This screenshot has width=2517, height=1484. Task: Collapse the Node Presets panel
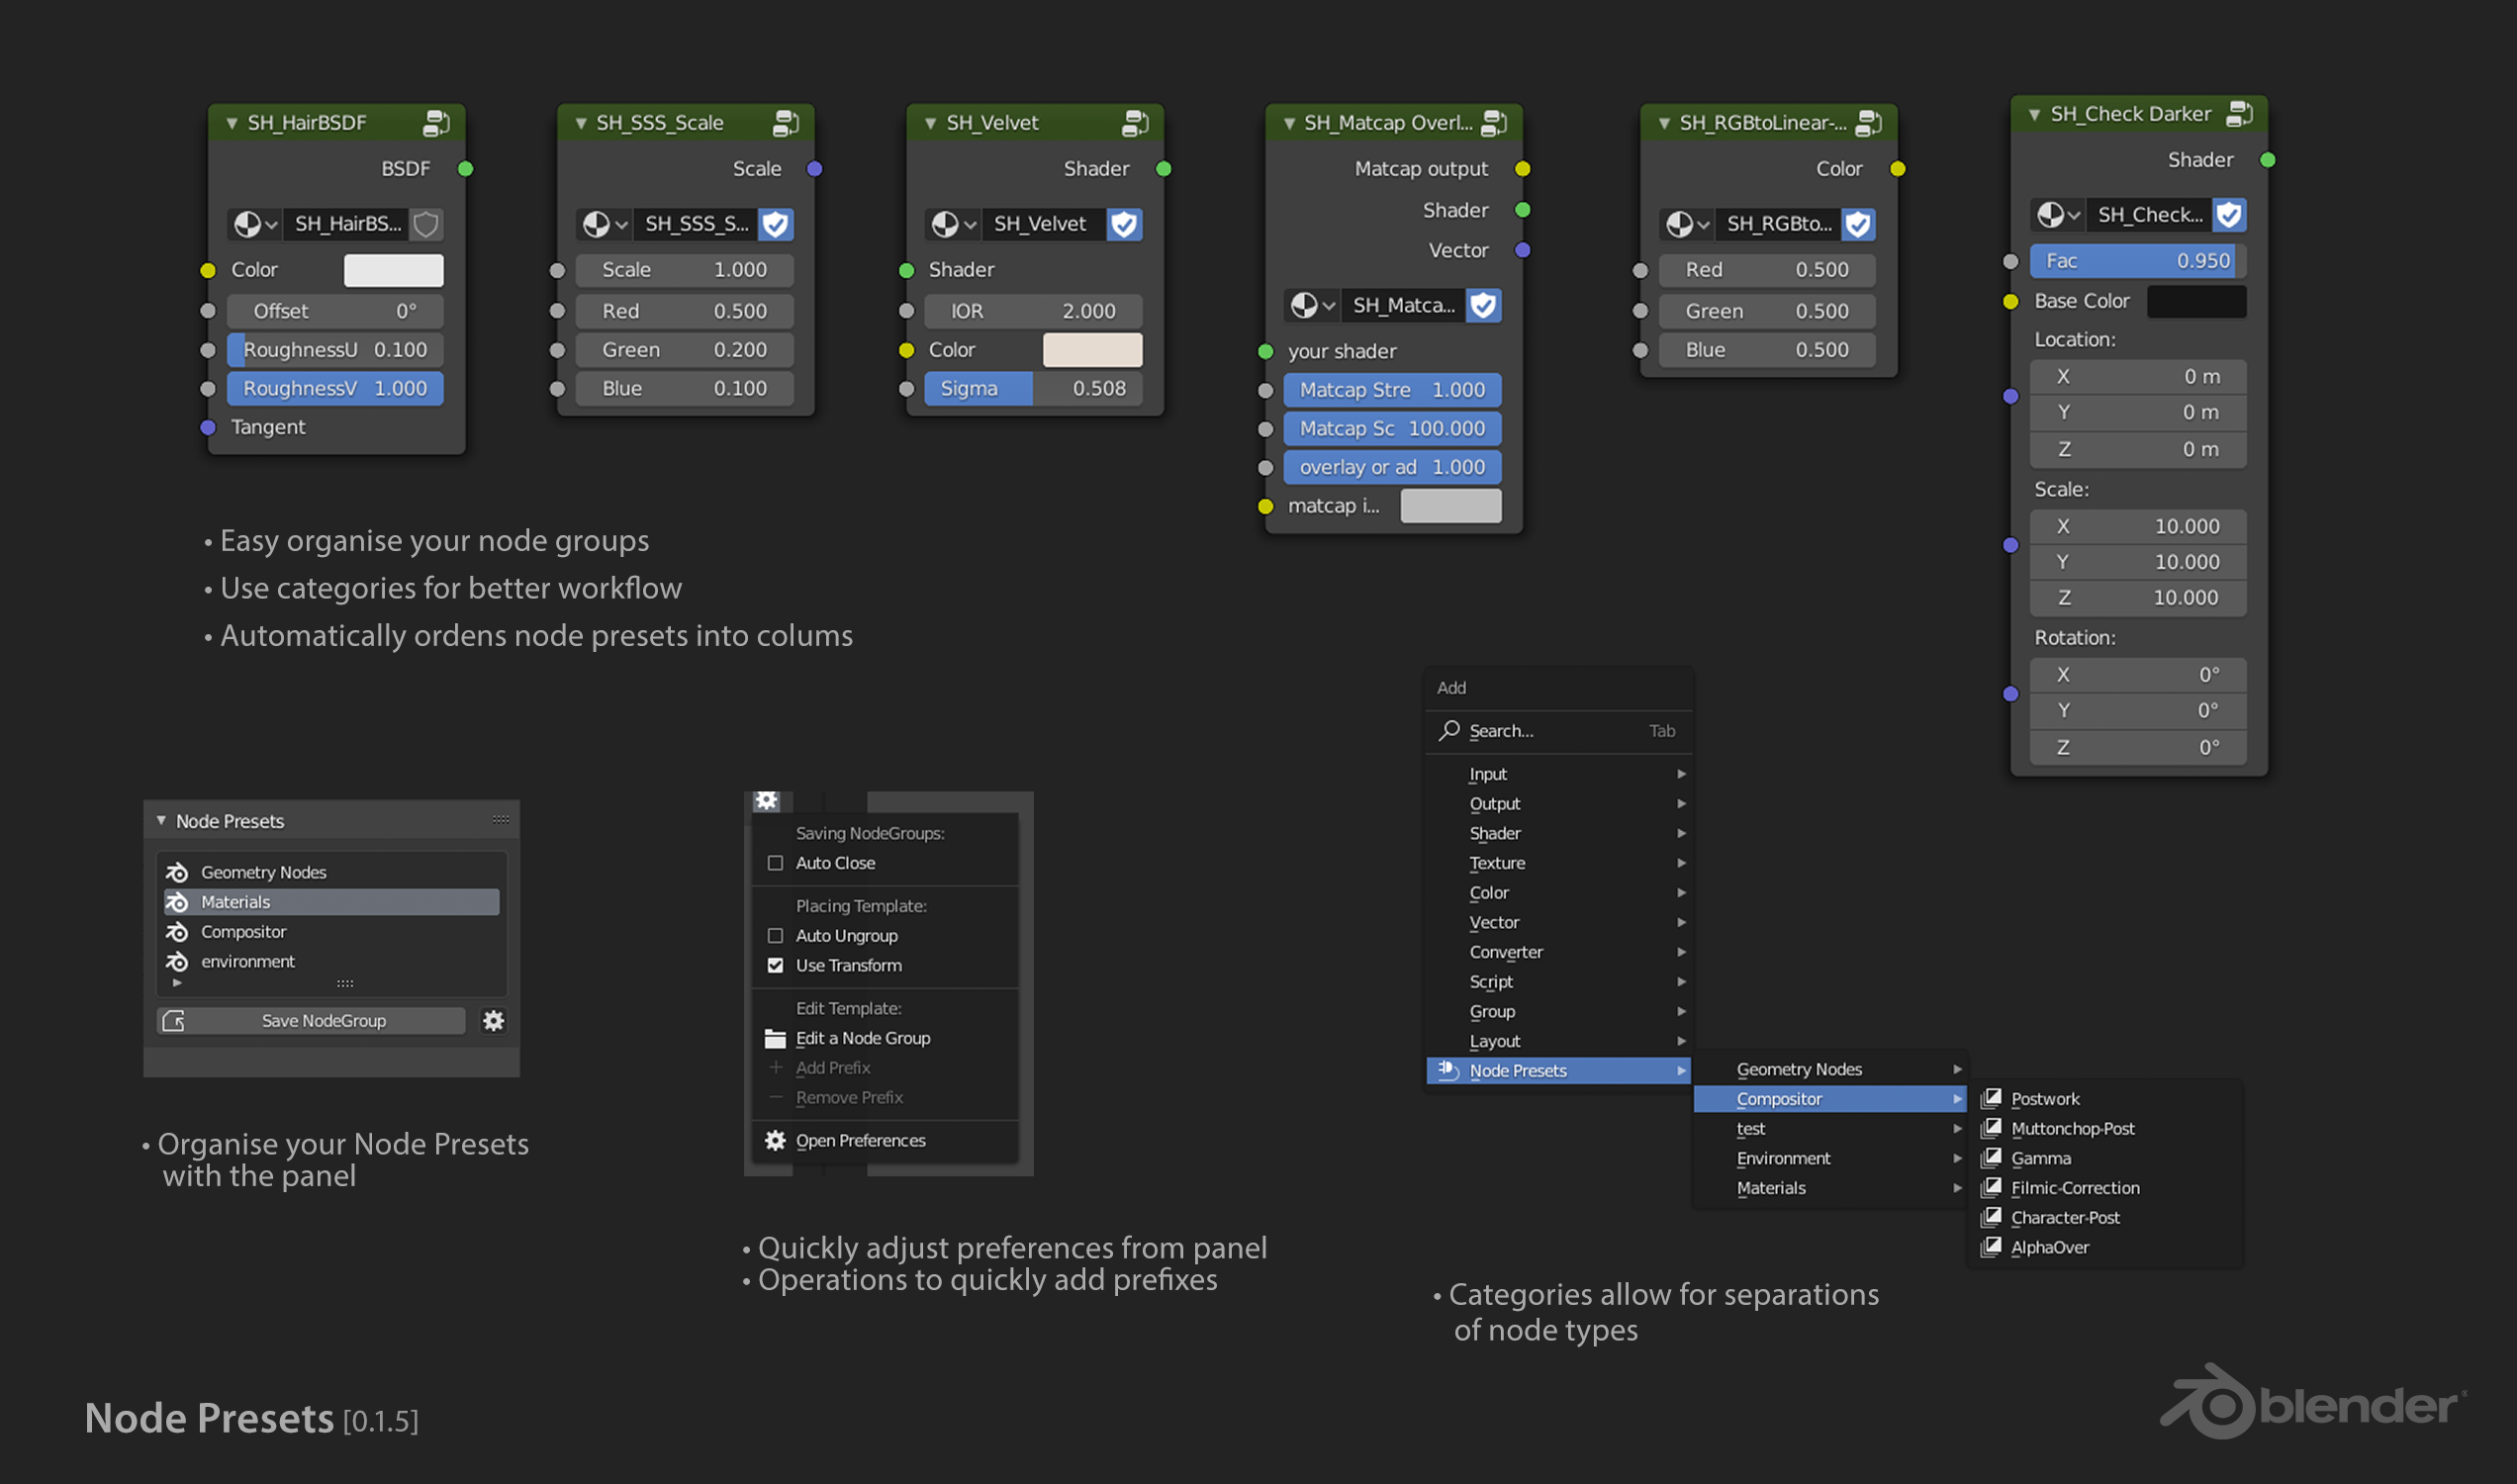point(161,820)
